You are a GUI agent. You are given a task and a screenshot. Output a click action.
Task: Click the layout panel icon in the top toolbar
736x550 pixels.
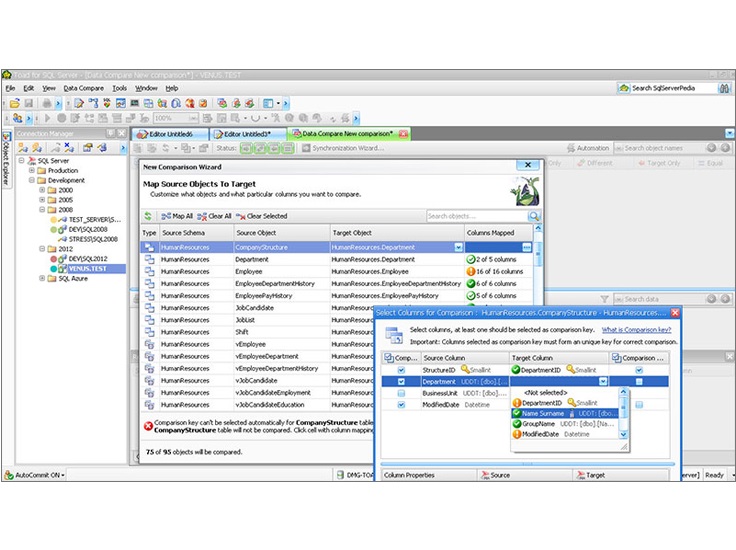(x=268, y=103)
